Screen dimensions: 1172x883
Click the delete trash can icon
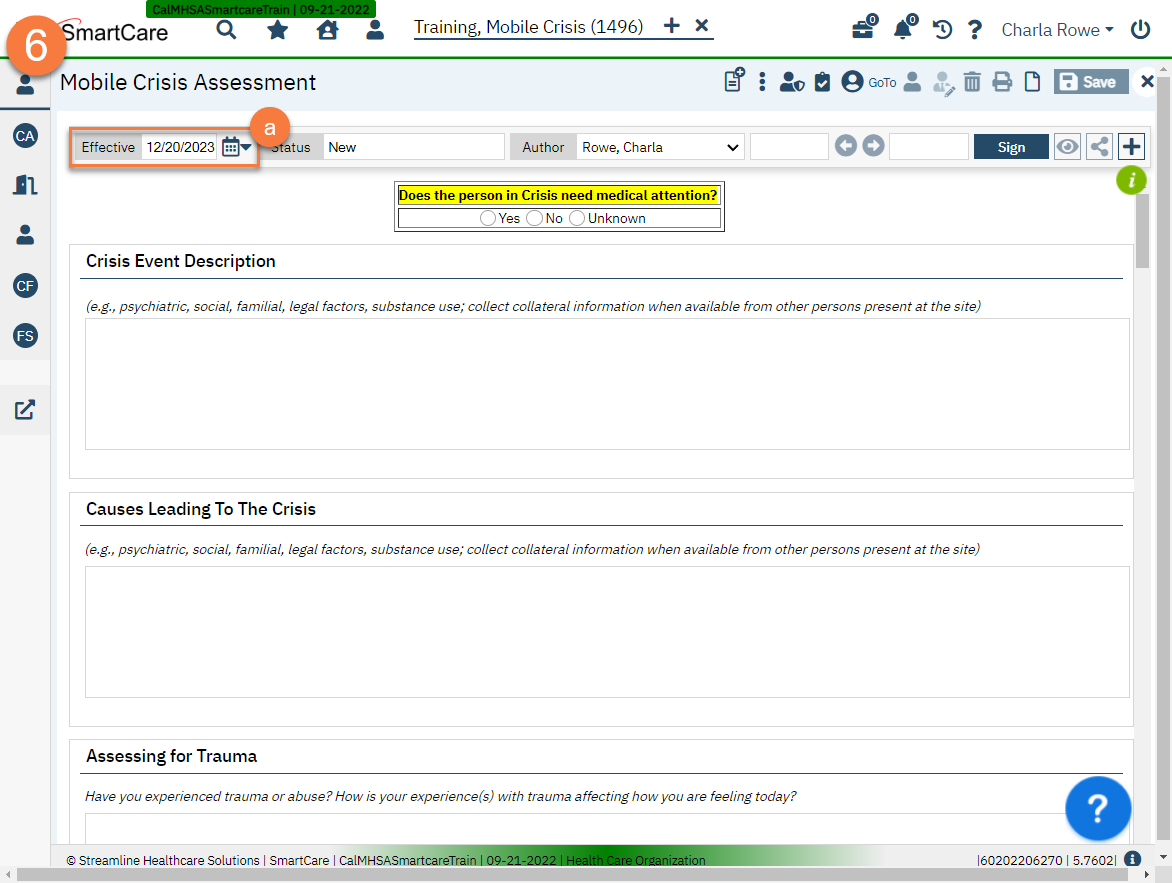(x=972, y=81)
